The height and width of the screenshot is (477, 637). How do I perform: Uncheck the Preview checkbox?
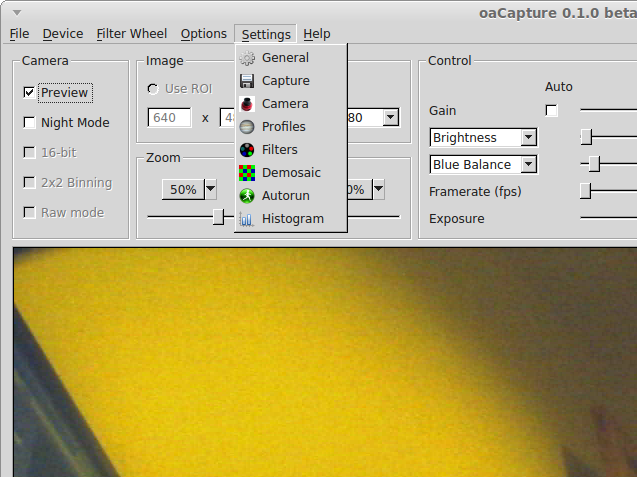29,93
